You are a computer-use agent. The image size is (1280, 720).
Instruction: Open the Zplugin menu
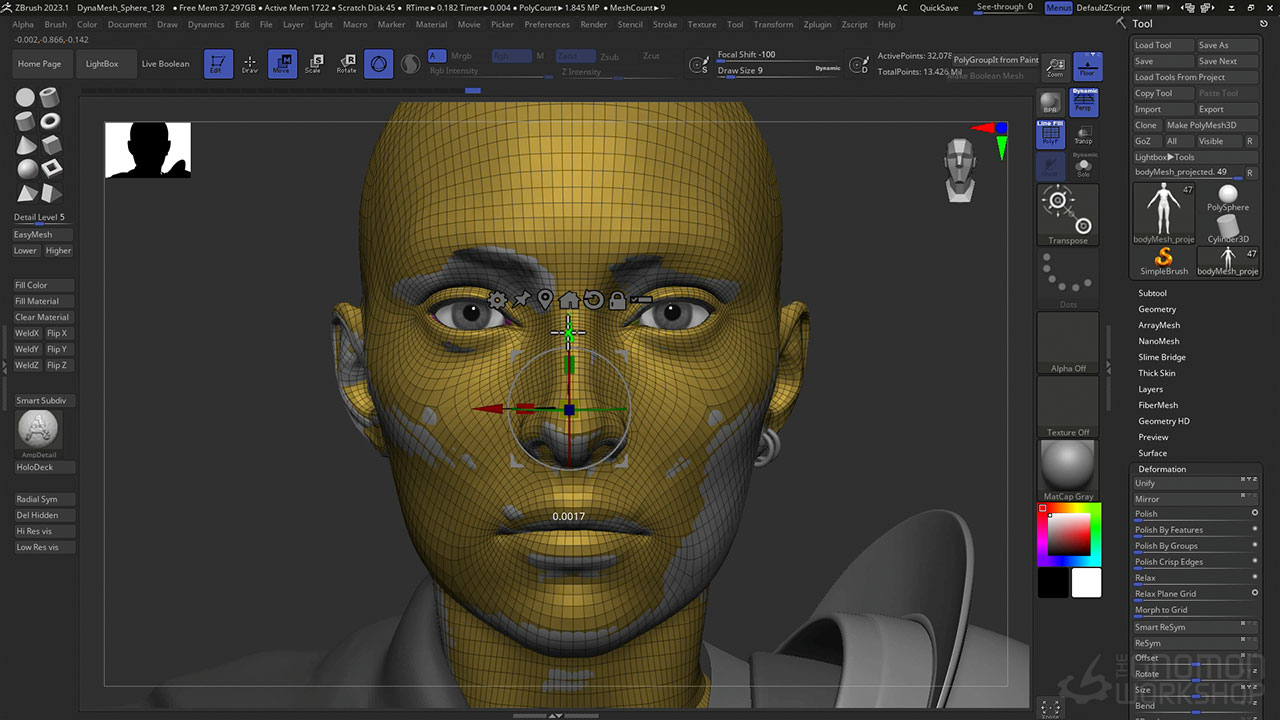coord(817,24)
